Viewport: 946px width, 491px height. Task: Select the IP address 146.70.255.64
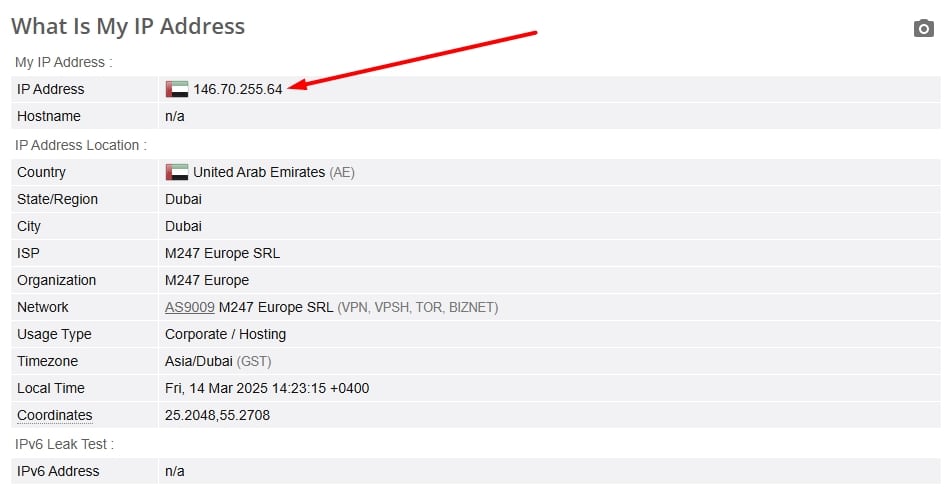pyautogui.click(x=238, y=89)
